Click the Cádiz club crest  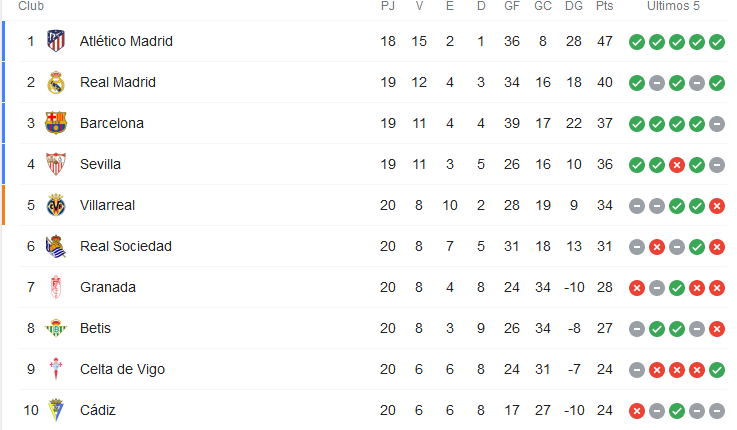click(x=56, y=410)
